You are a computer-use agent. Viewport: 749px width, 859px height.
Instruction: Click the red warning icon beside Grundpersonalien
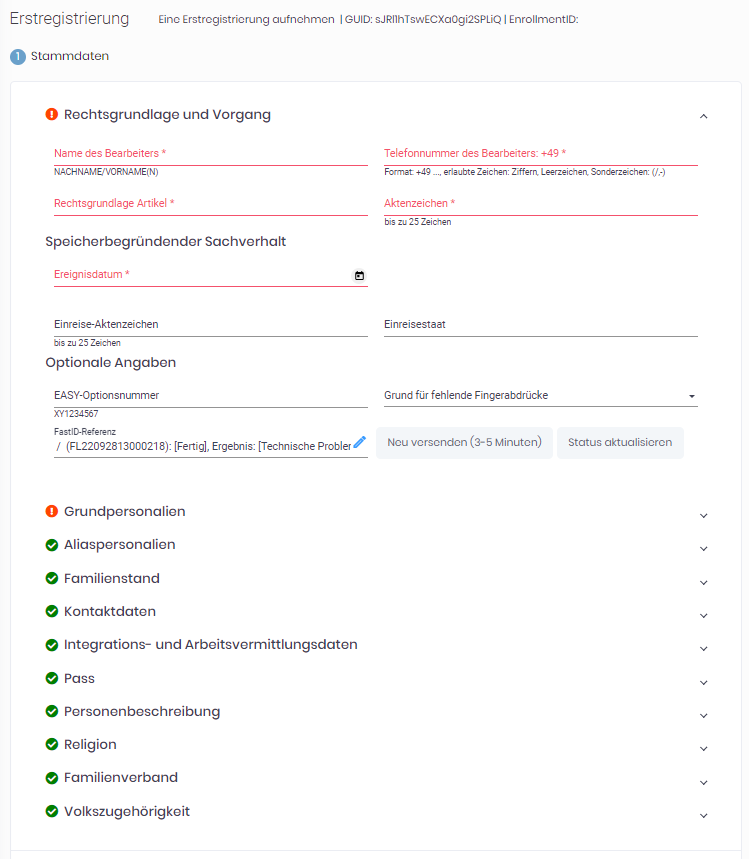tap(52, 511)
